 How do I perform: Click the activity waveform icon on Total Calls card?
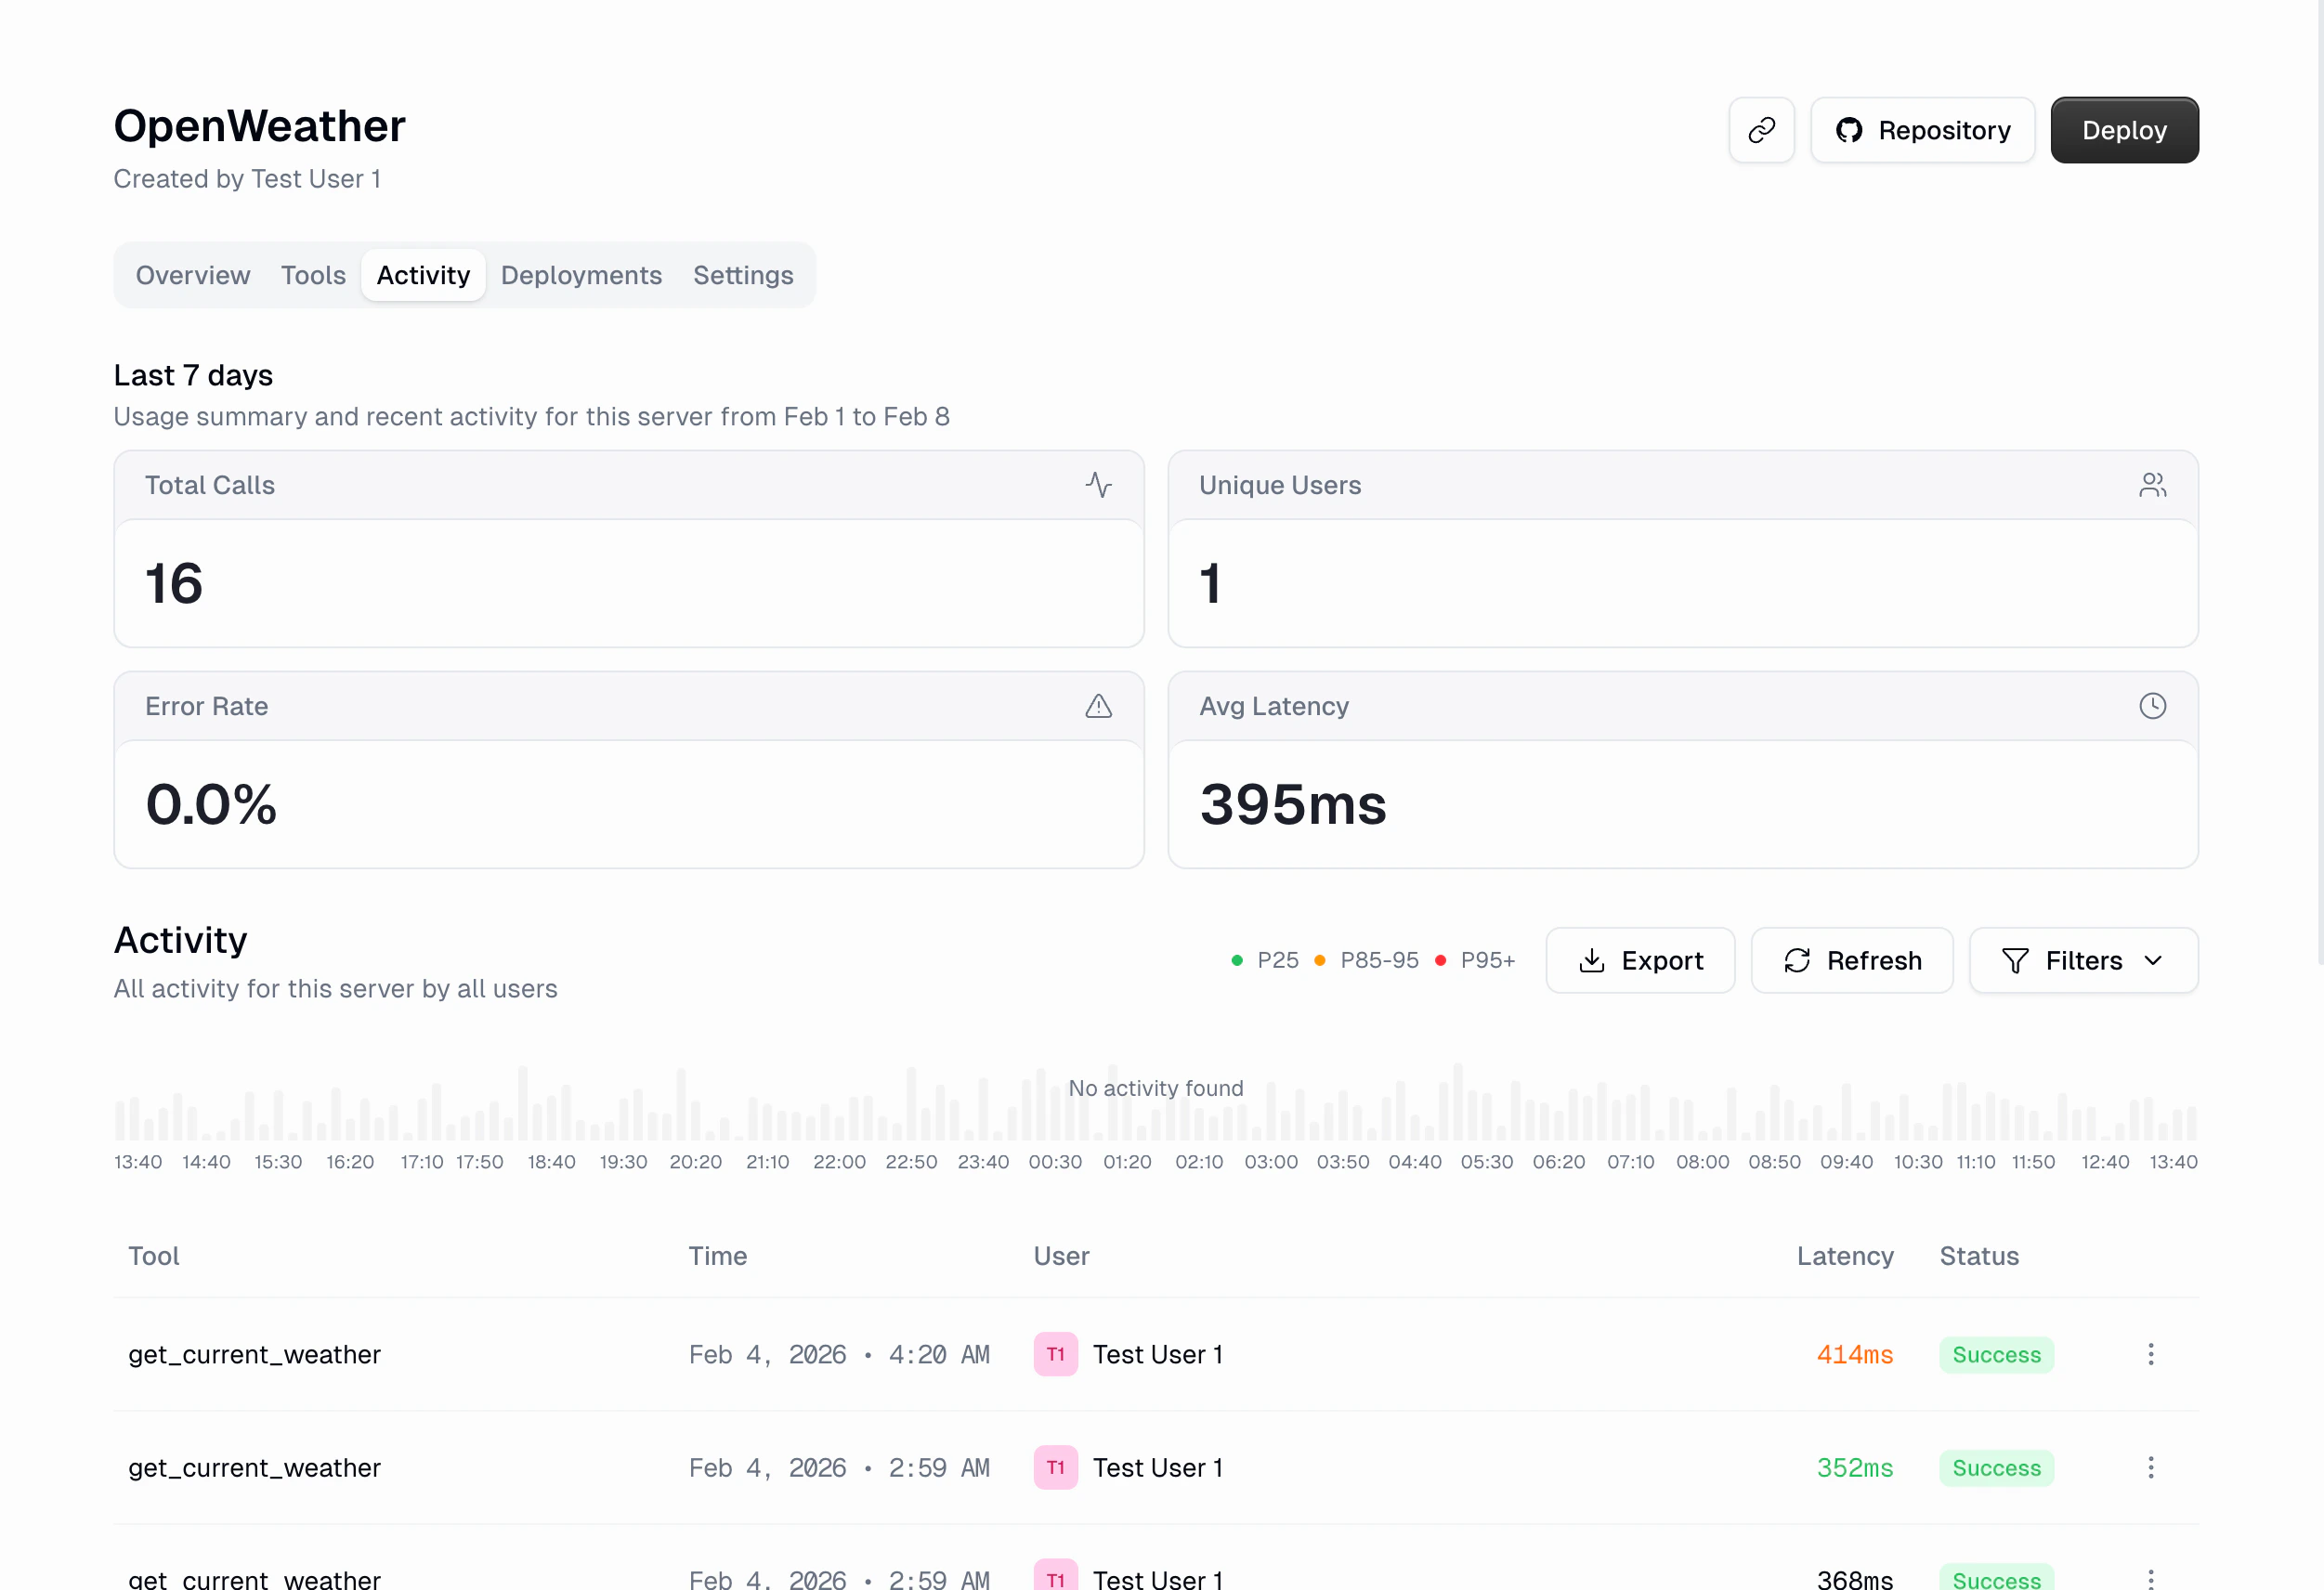[1099, 484]
